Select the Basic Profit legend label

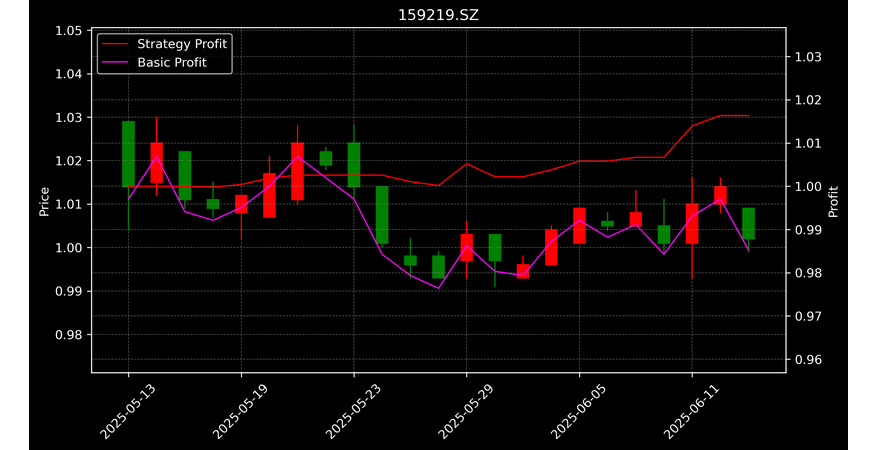[172, 62]
